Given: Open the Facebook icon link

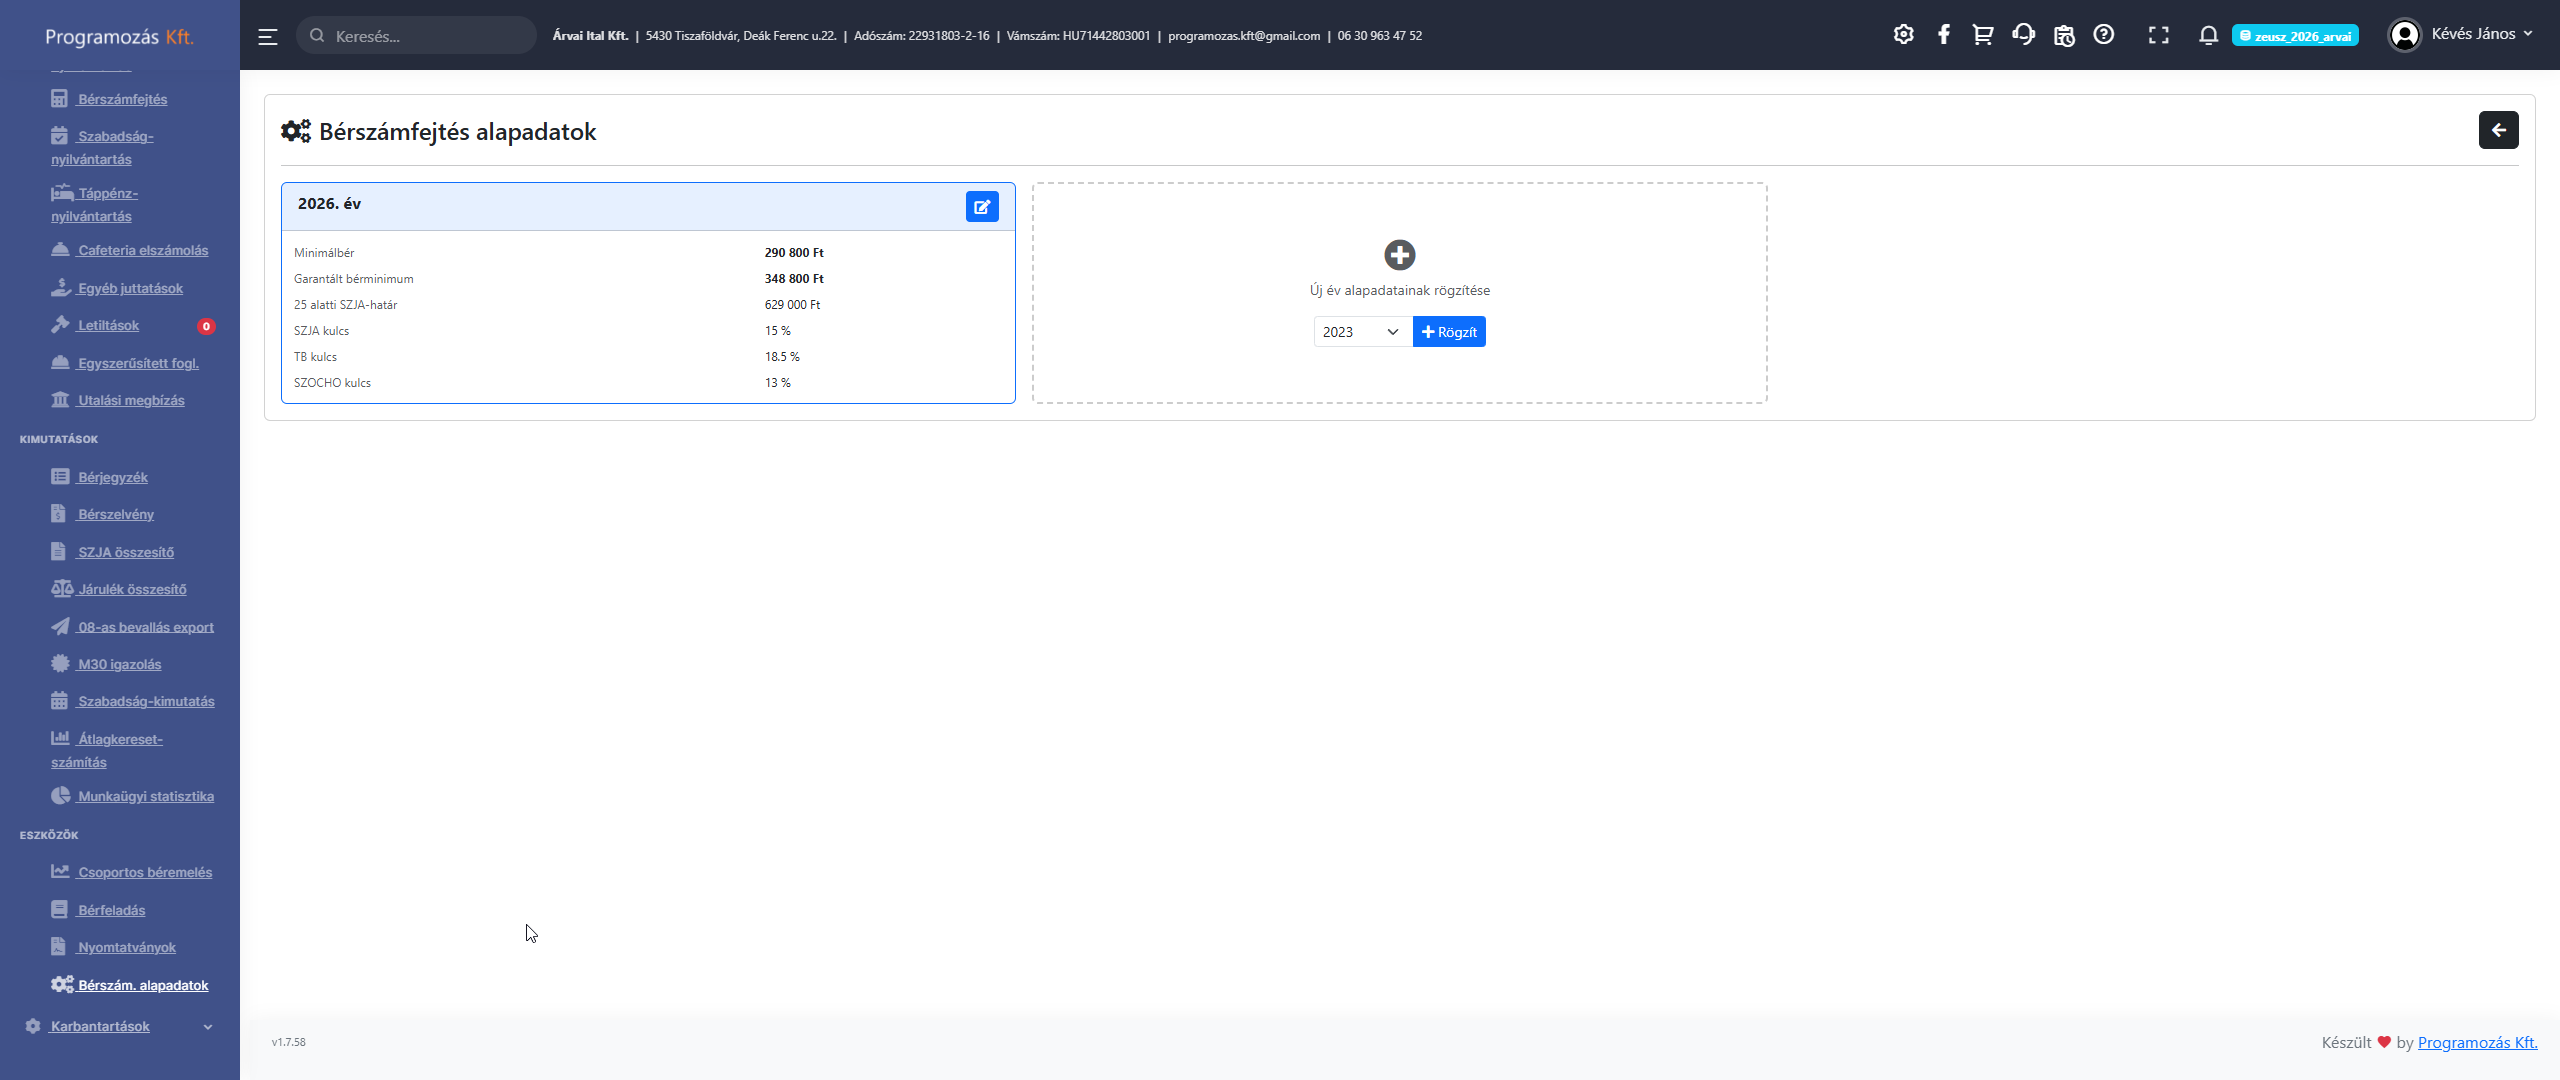Looking at the screenshot, I should click(x=1943, y=35).
